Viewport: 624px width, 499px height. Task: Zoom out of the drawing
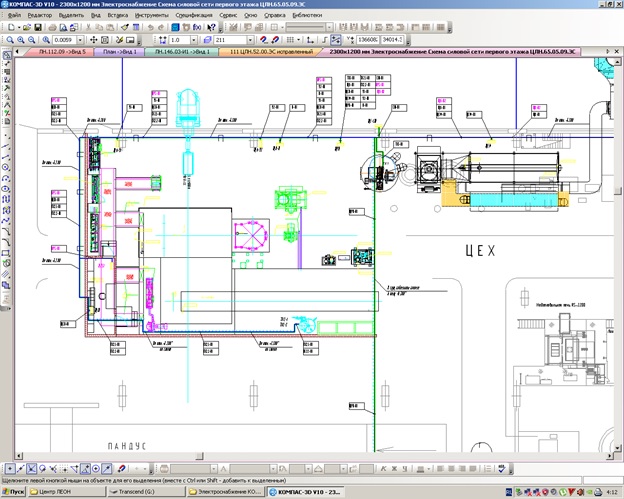click(x=31, y=40)
